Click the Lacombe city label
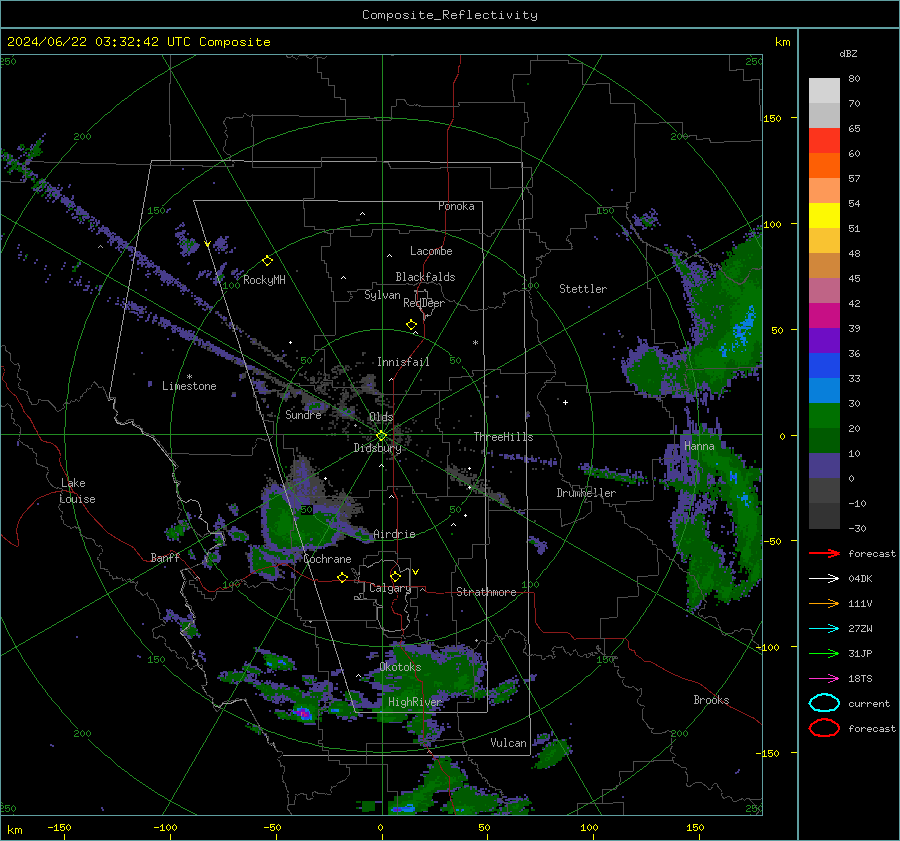The width and height of the screenshot is (900, 841). tap(431, 251)
